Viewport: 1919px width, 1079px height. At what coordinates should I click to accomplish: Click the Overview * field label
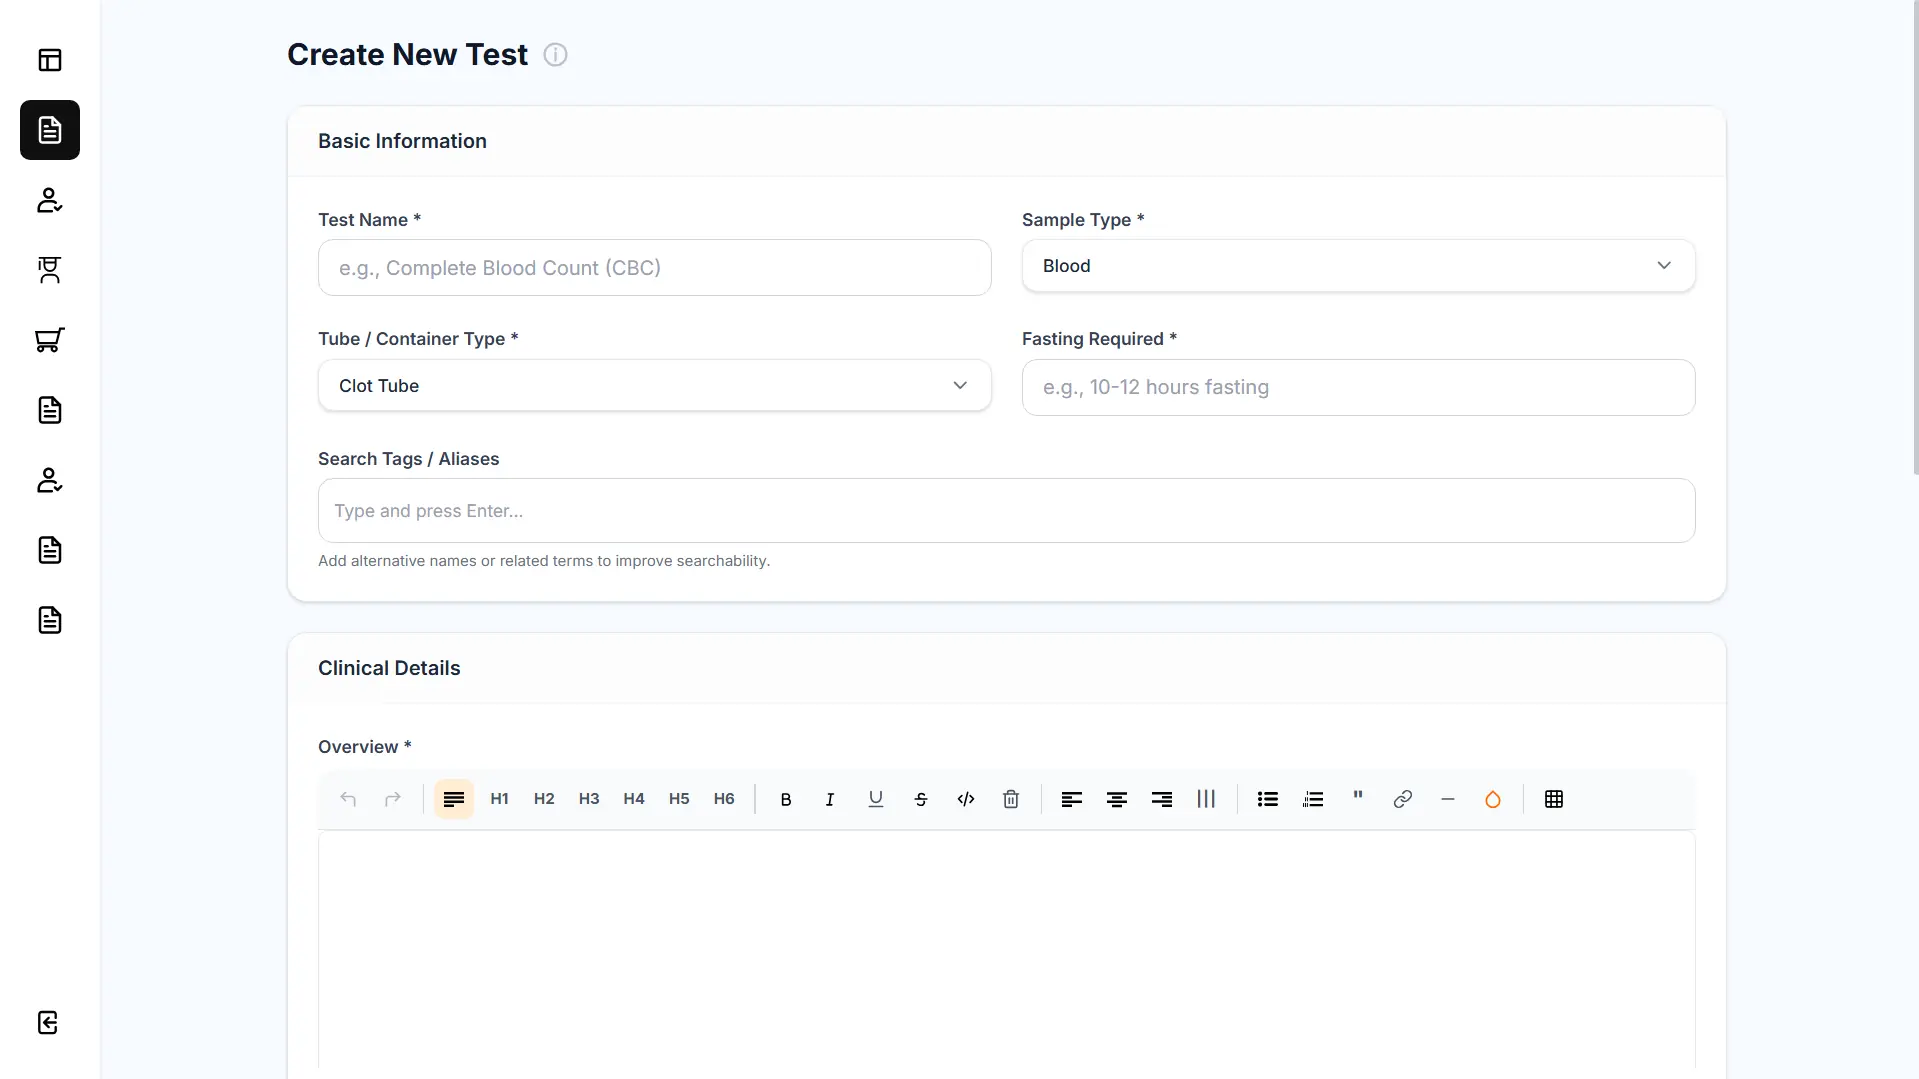tap(365, 747)
